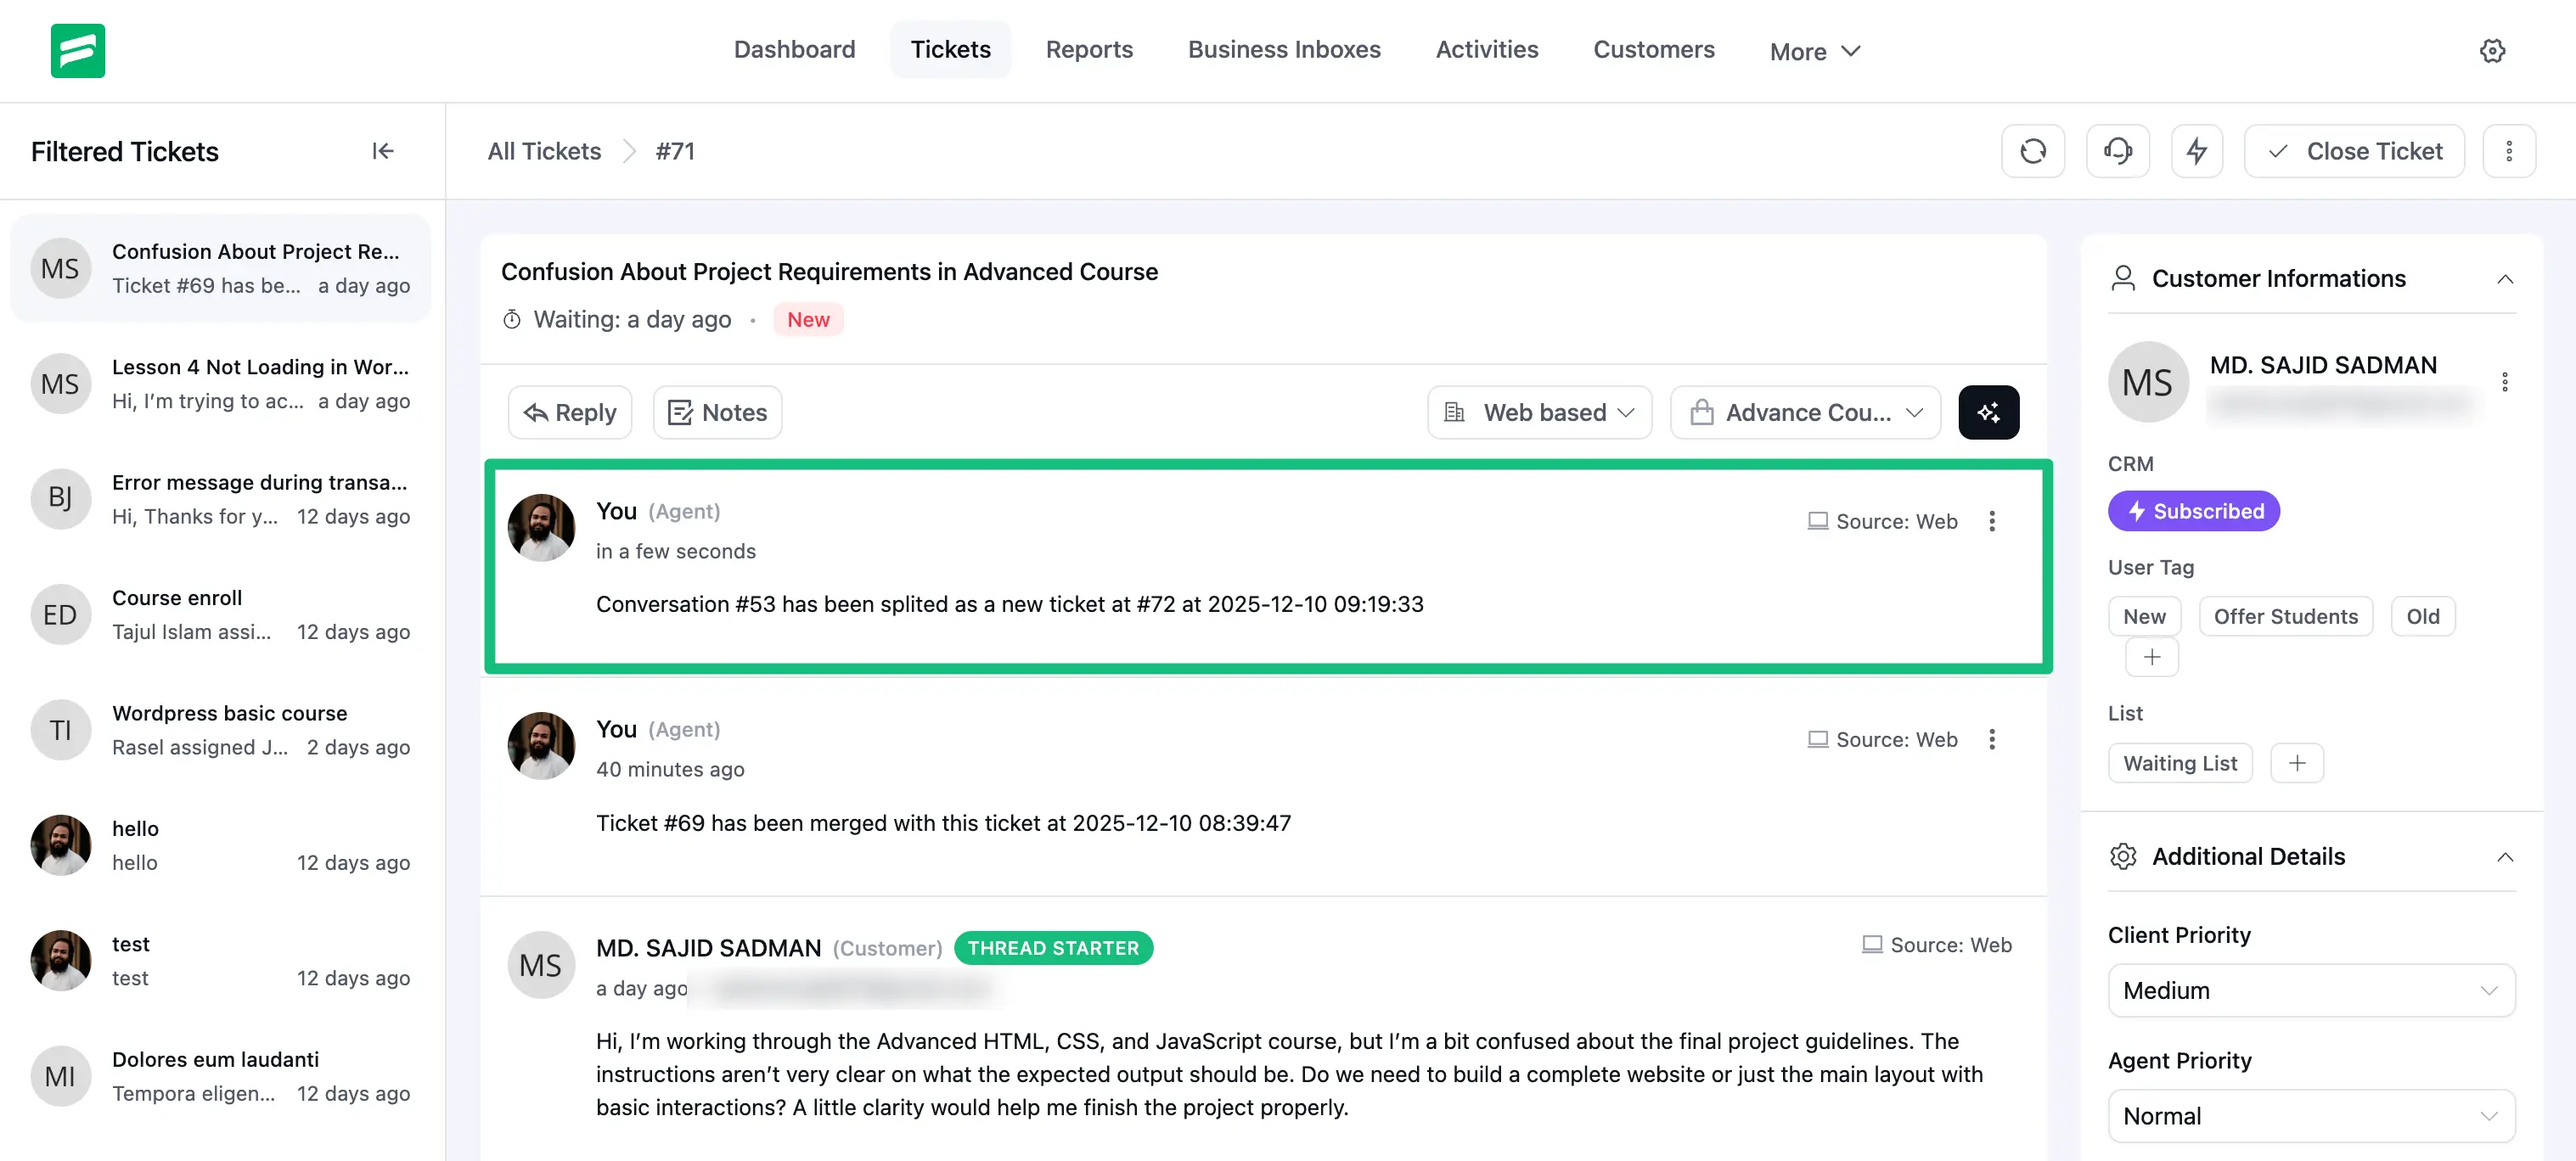Open the Advance Course product dropdown
2576x1161 pixels.
pos(1805,412)
